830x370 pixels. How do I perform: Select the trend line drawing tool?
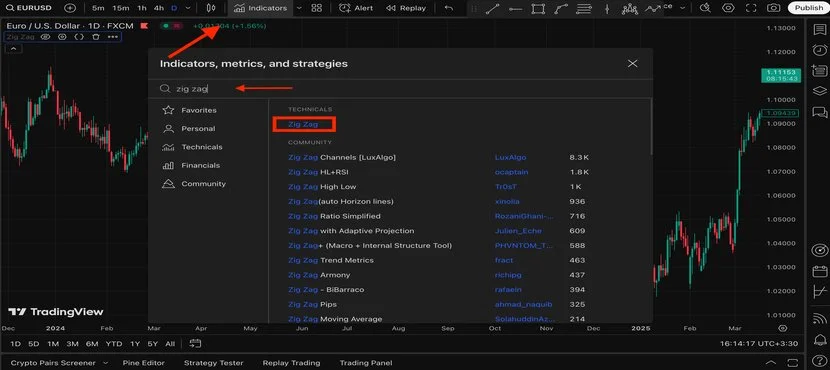click(x=492, y=8)
